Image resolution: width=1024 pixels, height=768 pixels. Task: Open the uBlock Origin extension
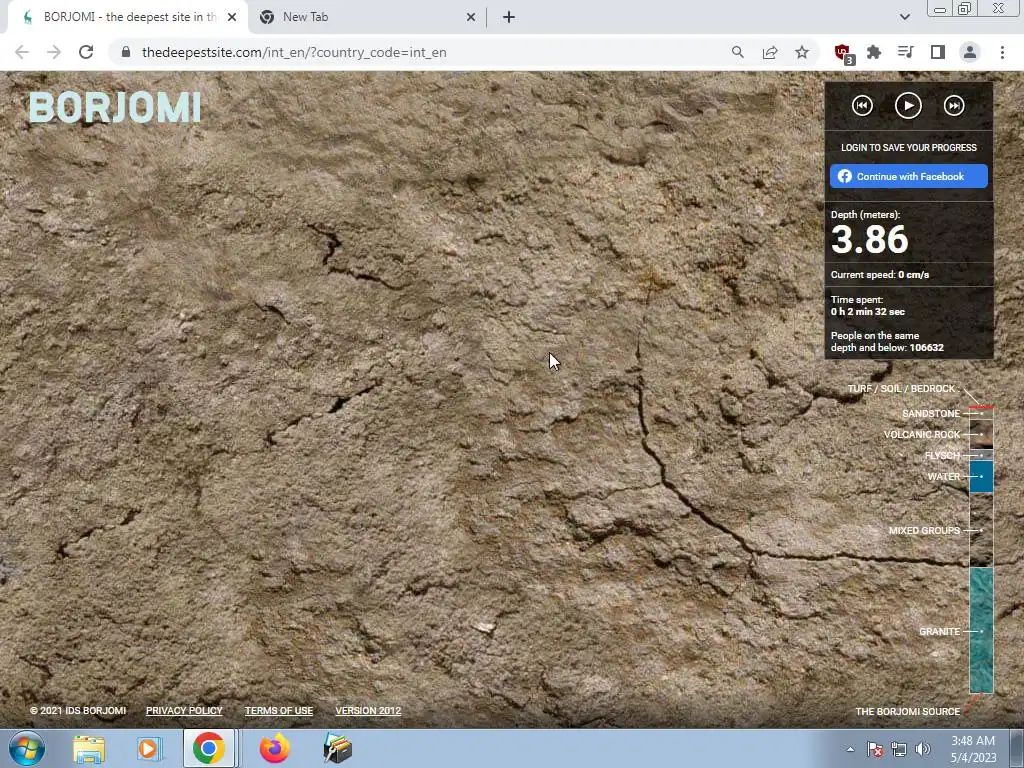843,53
